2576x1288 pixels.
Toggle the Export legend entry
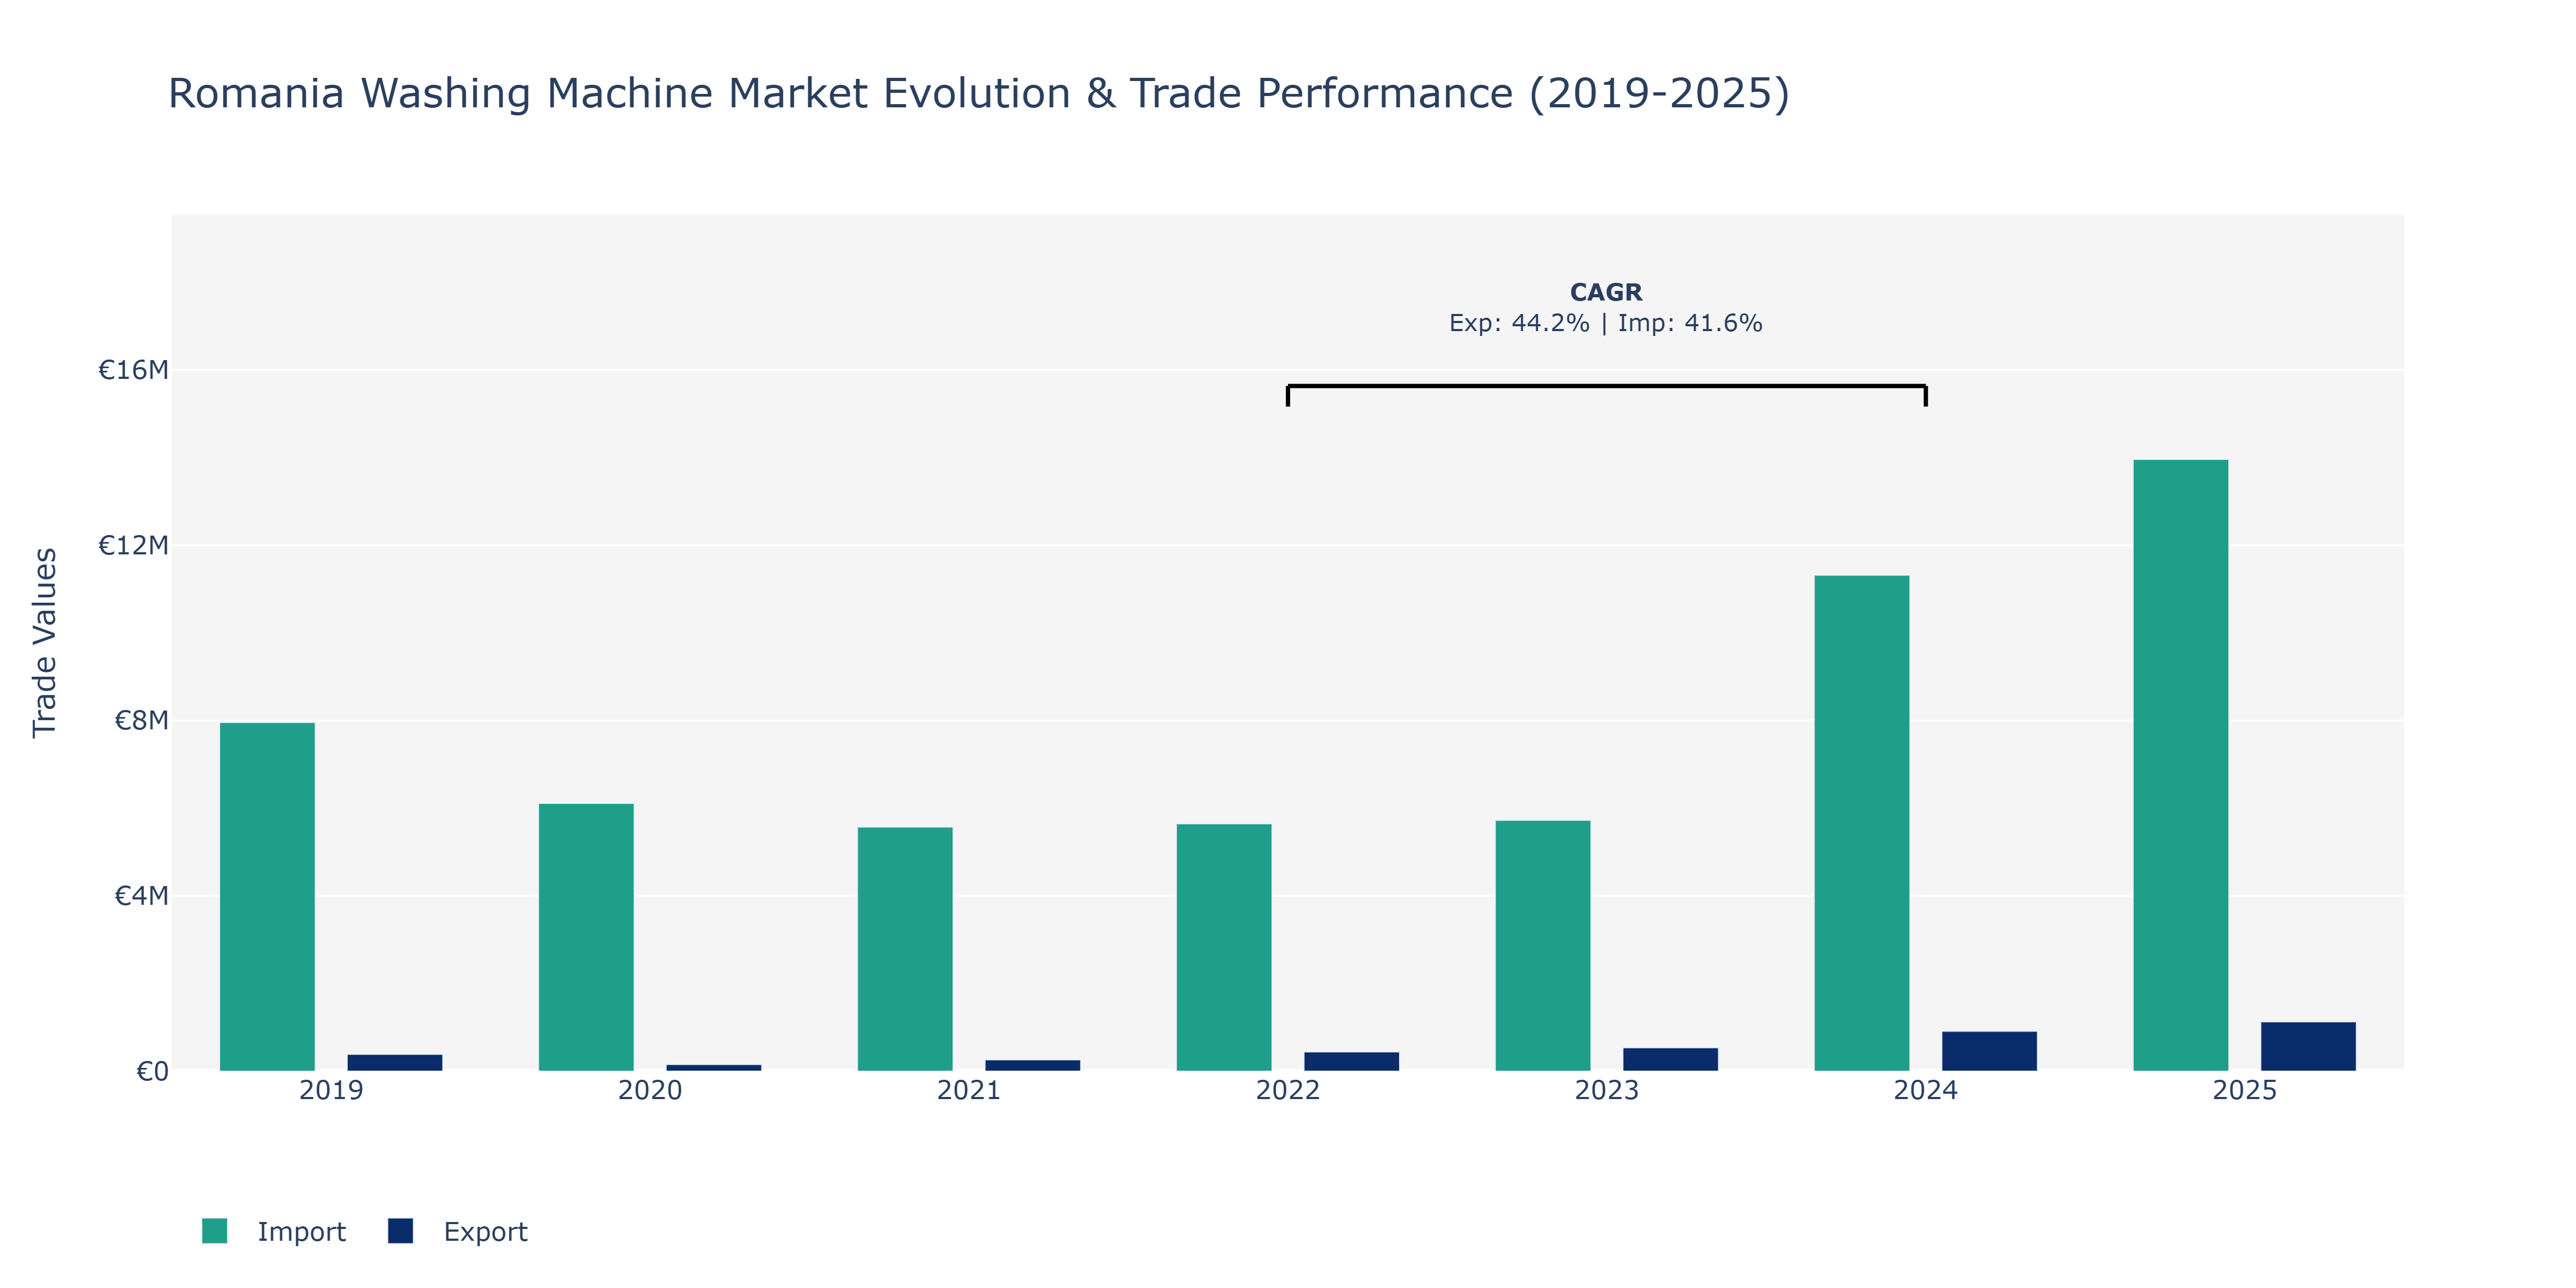click(458, 1231)
